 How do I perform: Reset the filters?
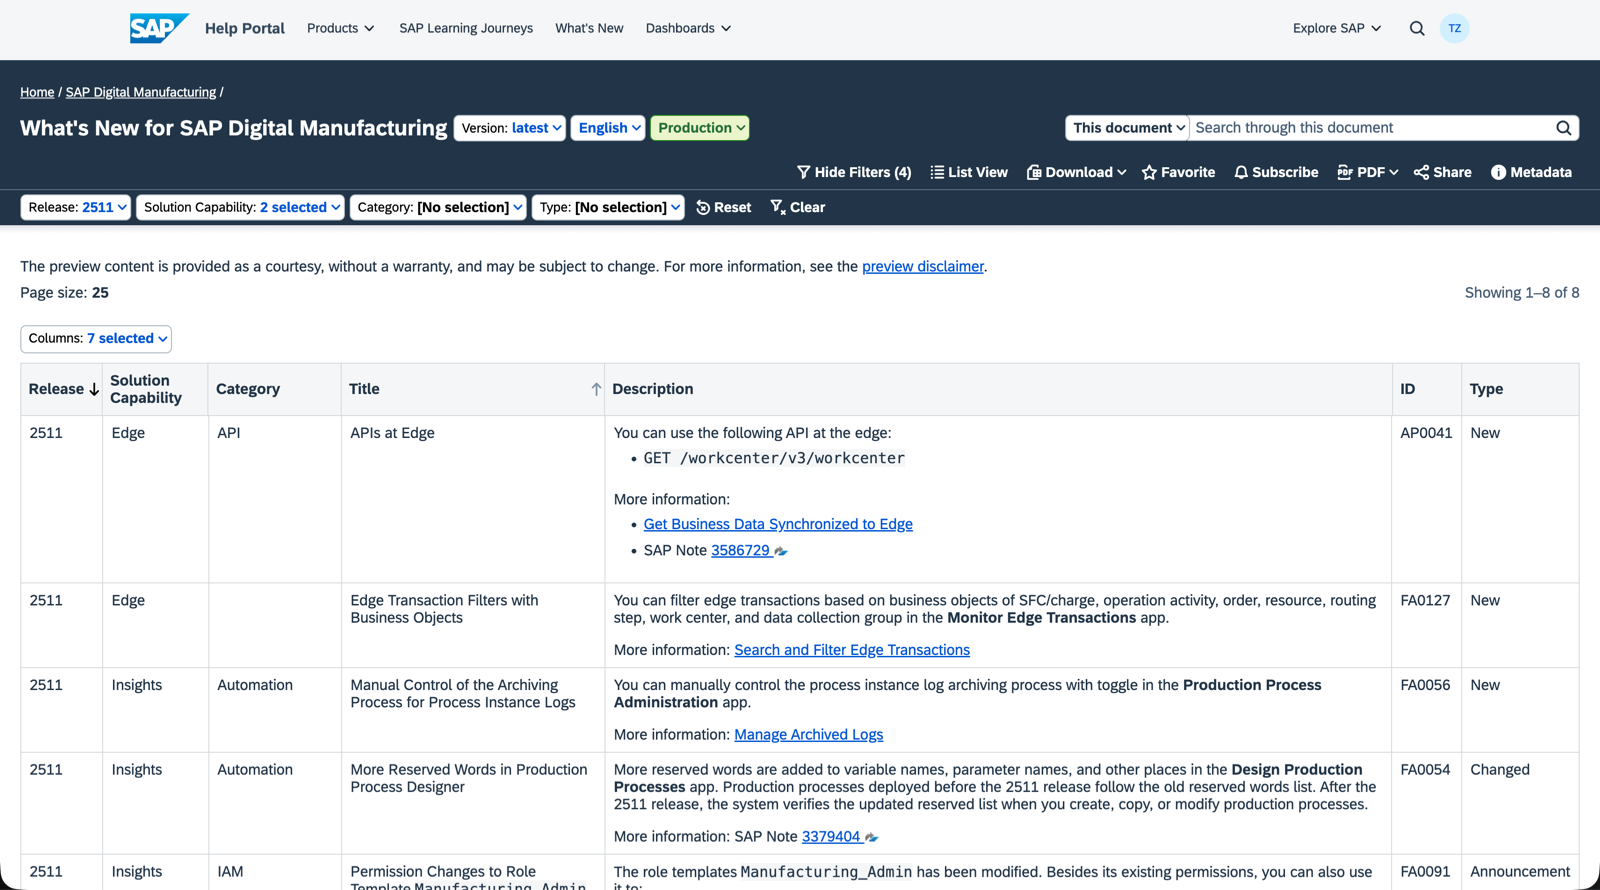click(x=723, y=207)
